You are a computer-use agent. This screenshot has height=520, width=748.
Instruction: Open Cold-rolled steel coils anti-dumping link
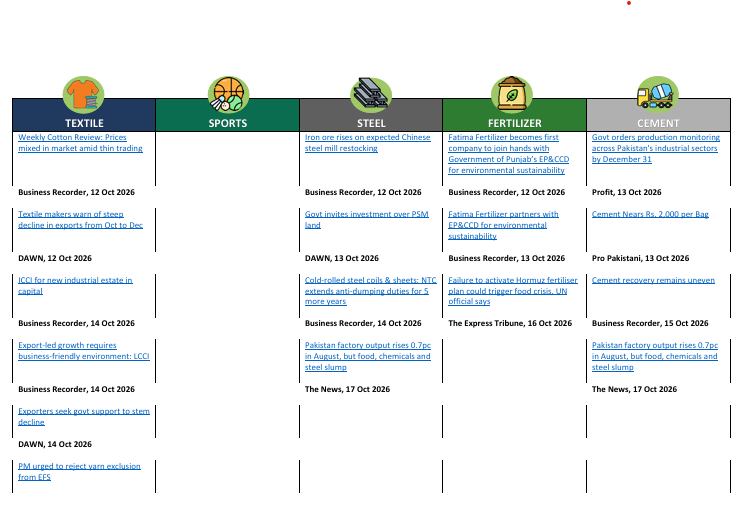(370, 291)
